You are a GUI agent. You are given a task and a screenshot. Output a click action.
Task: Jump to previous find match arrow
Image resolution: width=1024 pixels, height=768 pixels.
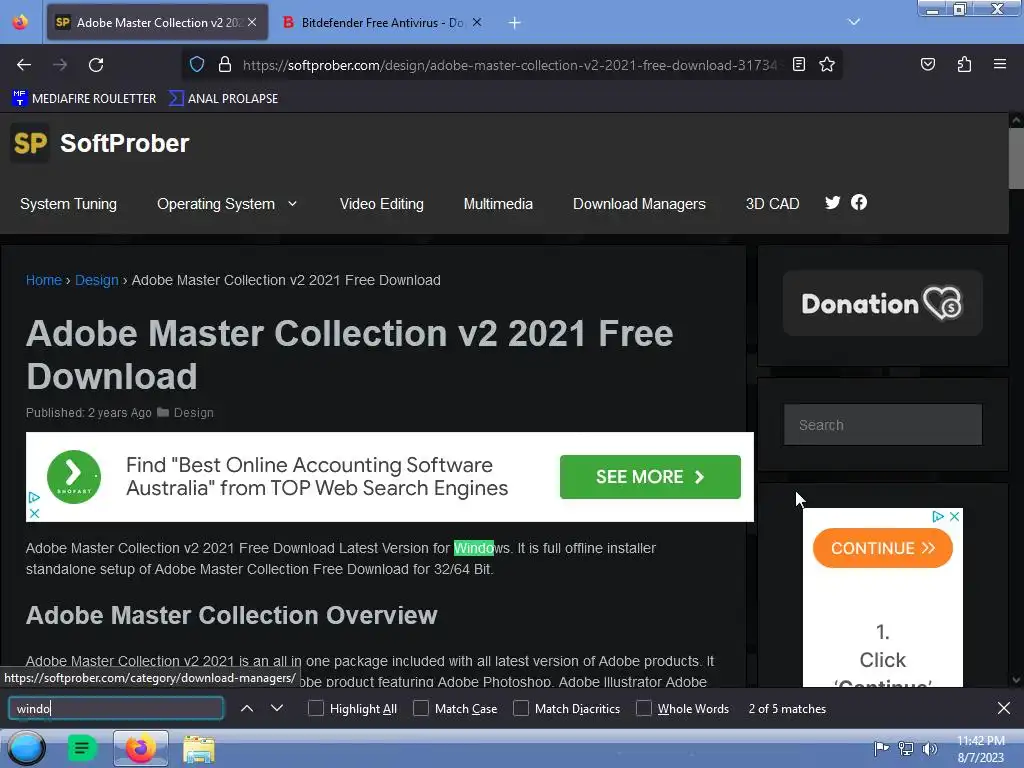tap(247, 708)
